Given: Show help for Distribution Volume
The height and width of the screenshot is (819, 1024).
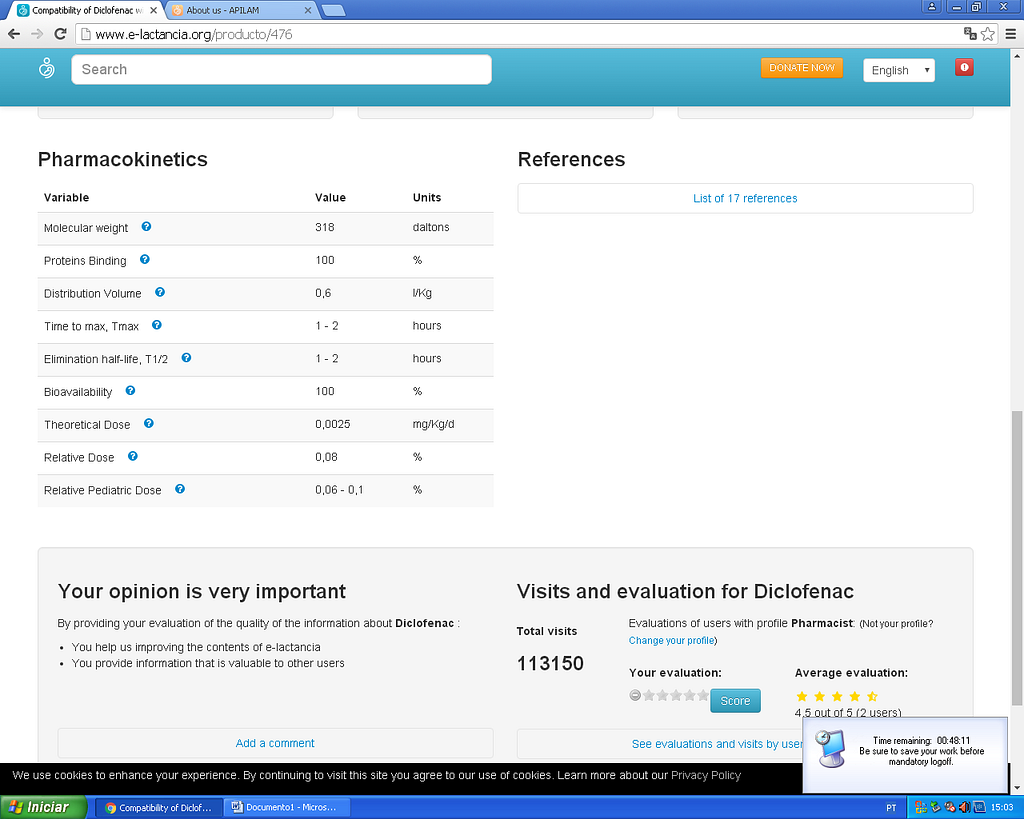Looking at the screenshot, I should click(x=160, y=292).
